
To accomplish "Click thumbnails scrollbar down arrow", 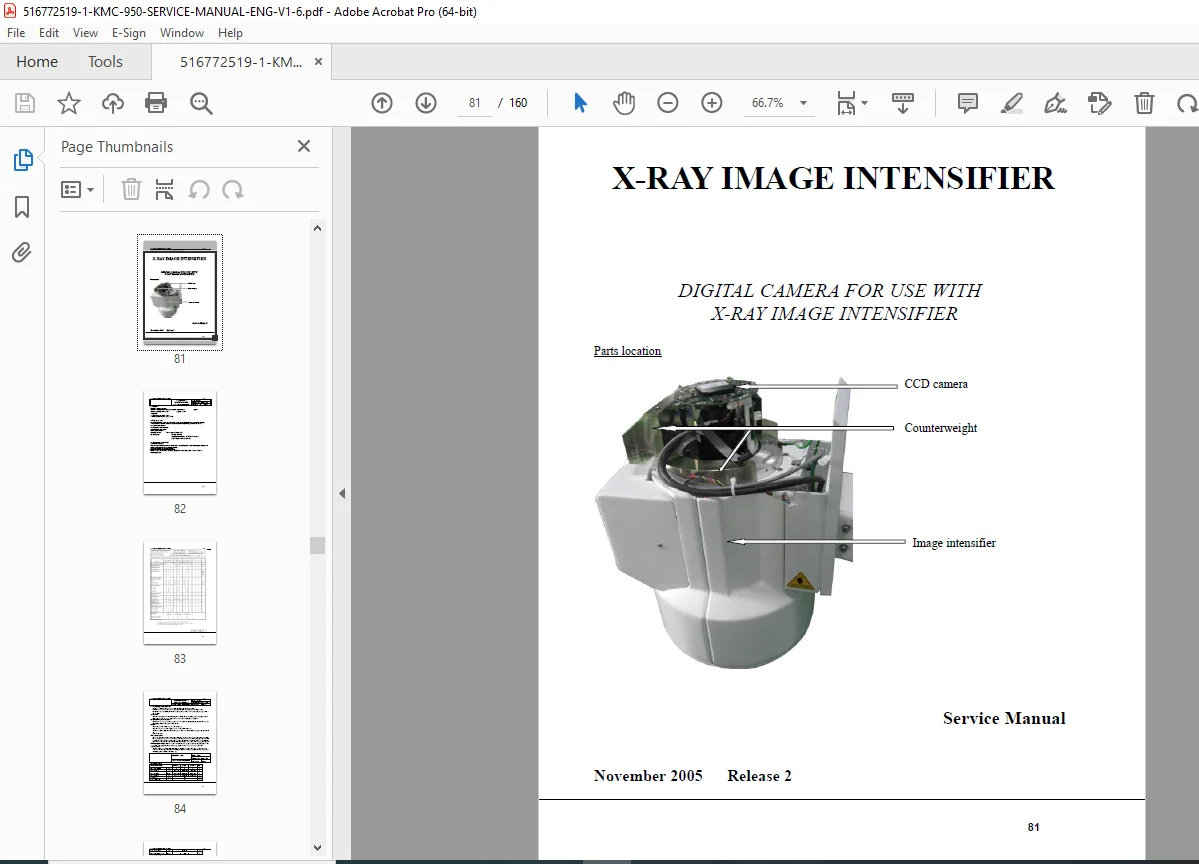I will click(x=317, y=848).
